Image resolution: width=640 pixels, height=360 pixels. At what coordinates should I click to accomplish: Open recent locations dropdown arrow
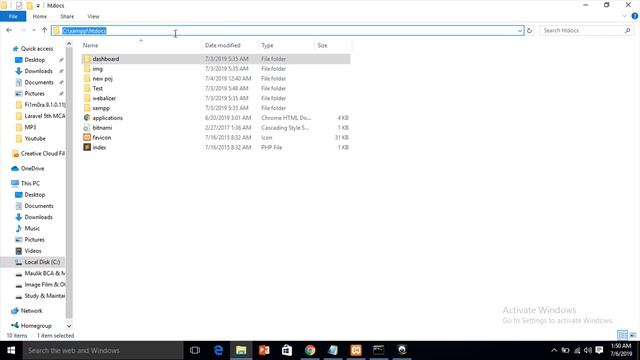[33, 30]
